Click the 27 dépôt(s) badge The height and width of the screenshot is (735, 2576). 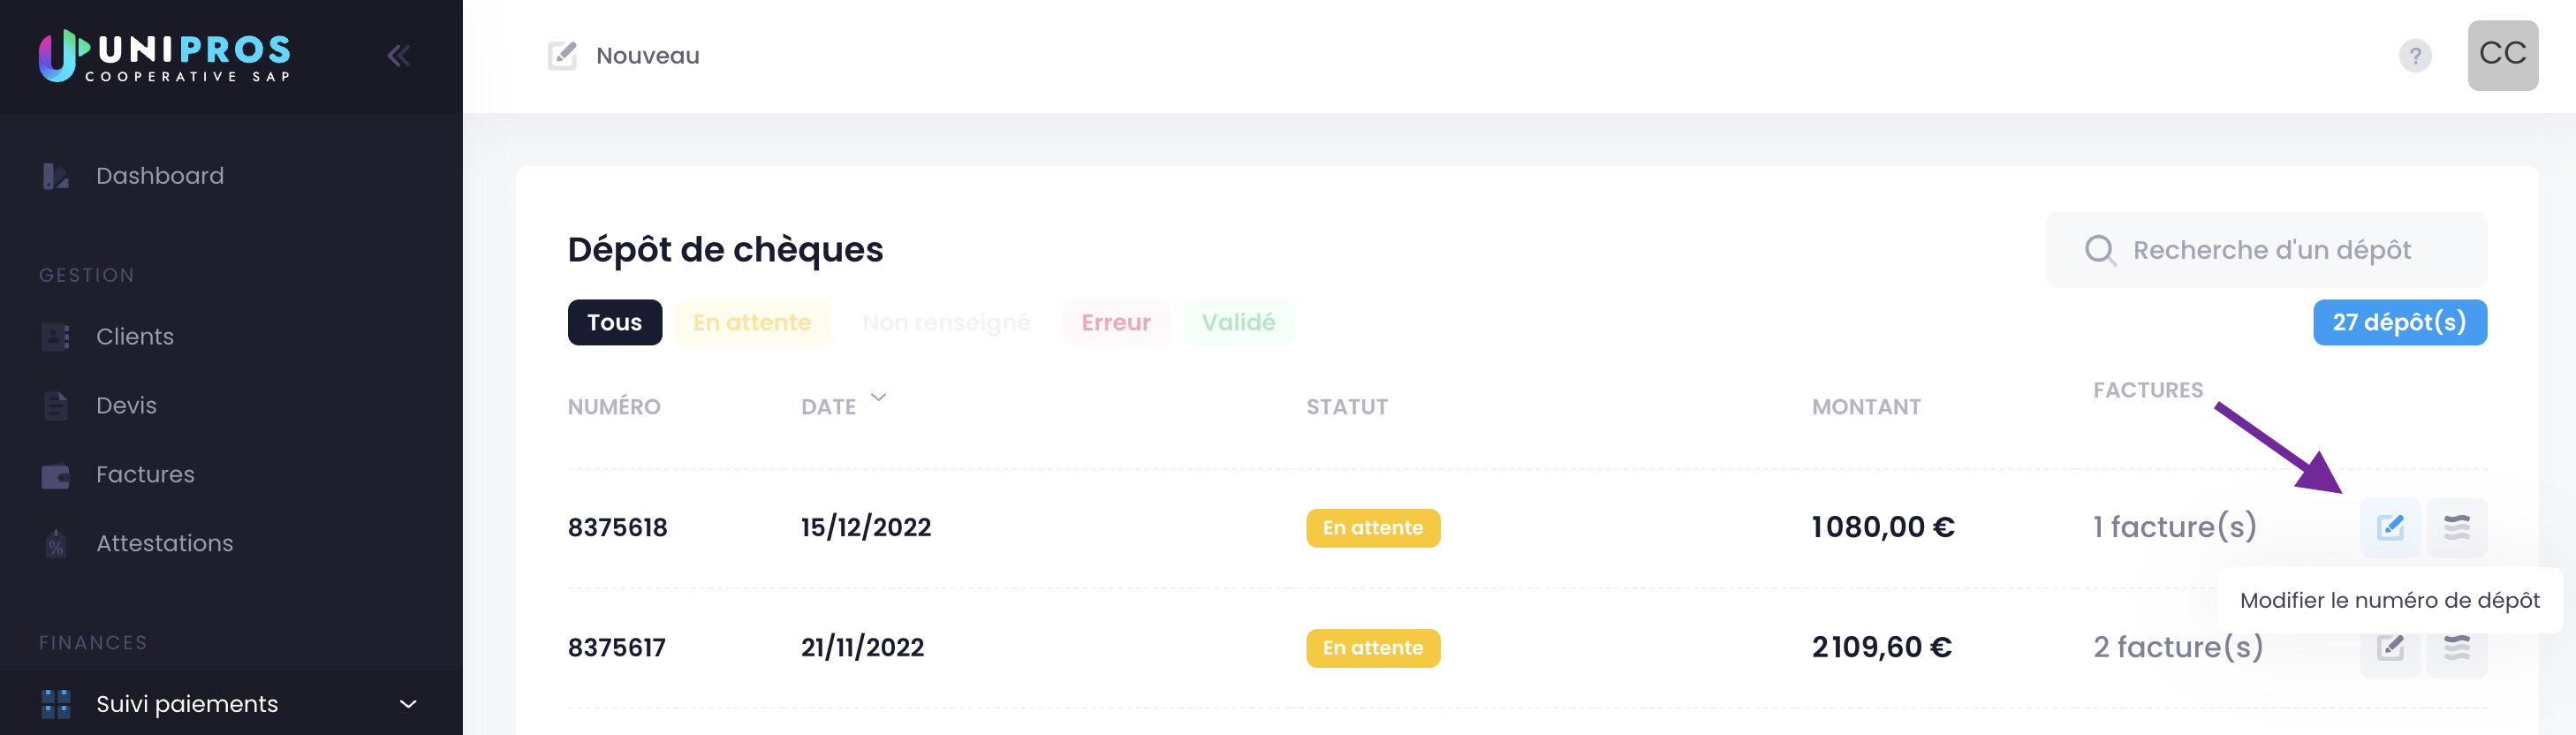2399,323
